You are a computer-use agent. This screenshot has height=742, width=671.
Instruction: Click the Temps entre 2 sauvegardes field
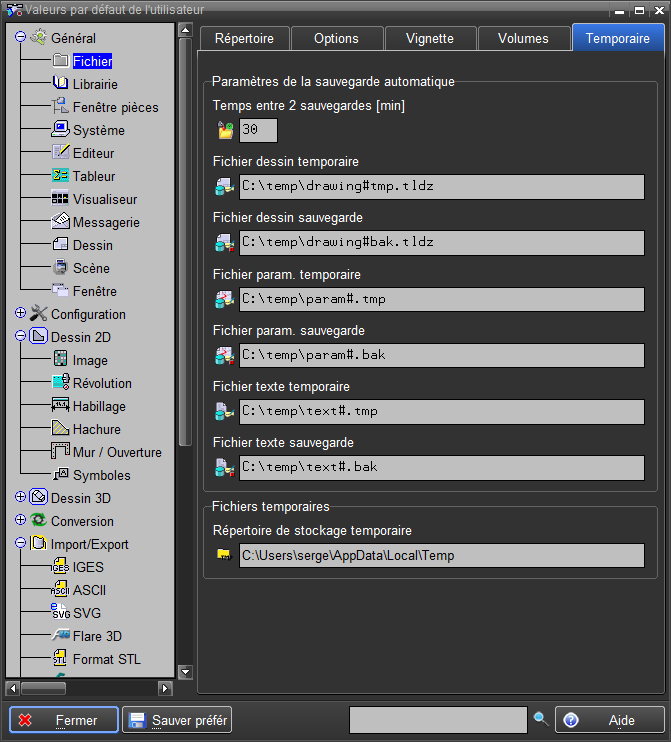point(258,130)
